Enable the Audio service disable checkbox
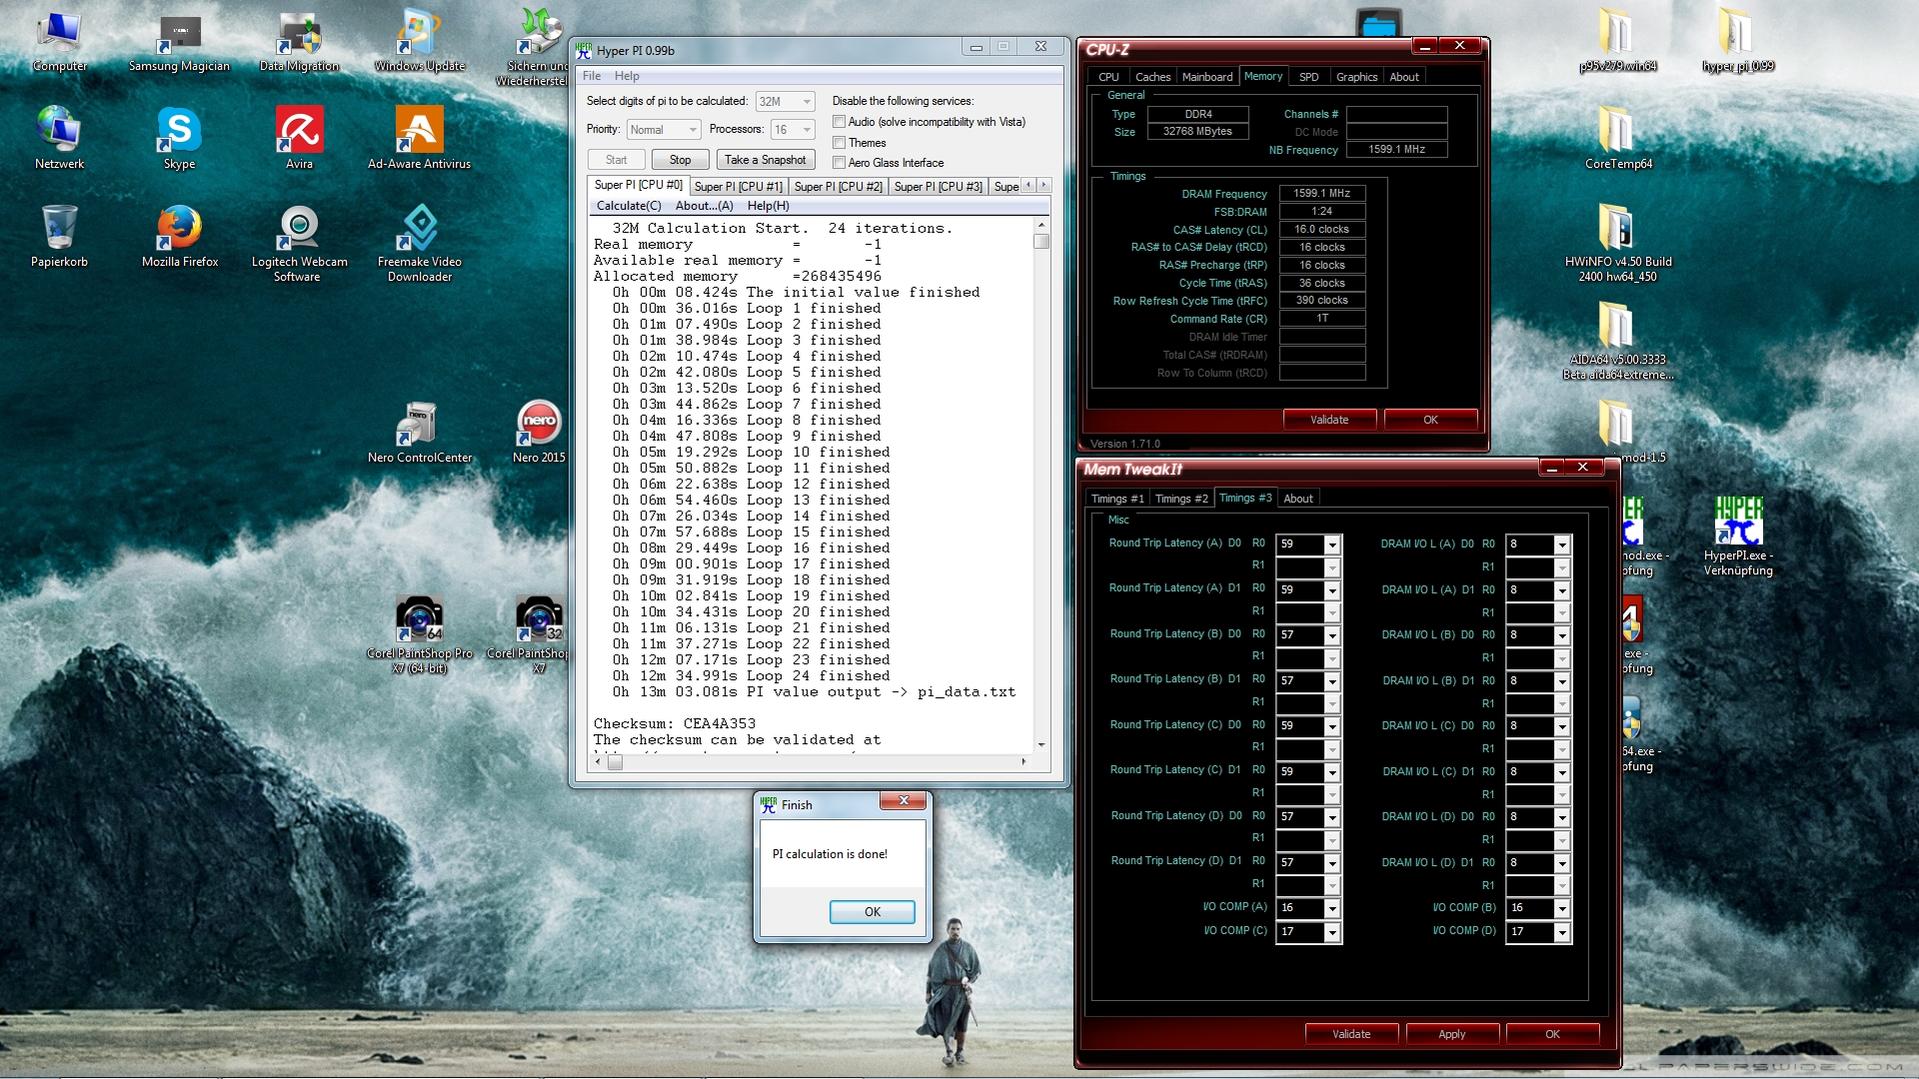 pyautogui.click(x=839, y=122)
